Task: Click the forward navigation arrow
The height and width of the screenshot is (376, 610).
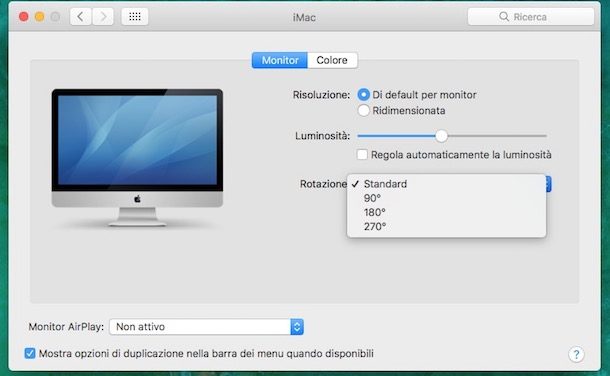Action: [103, 17]
